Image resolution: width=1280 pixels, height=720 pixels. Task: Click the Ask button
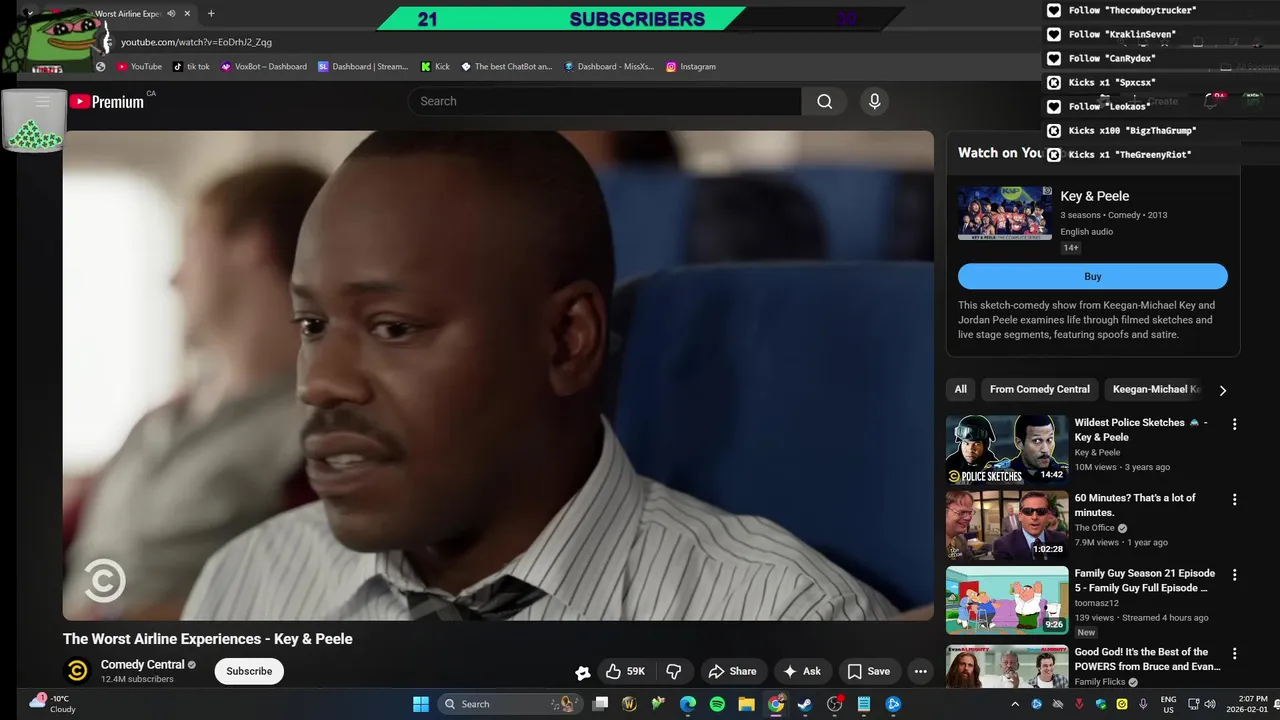click(x=802, y=671)
